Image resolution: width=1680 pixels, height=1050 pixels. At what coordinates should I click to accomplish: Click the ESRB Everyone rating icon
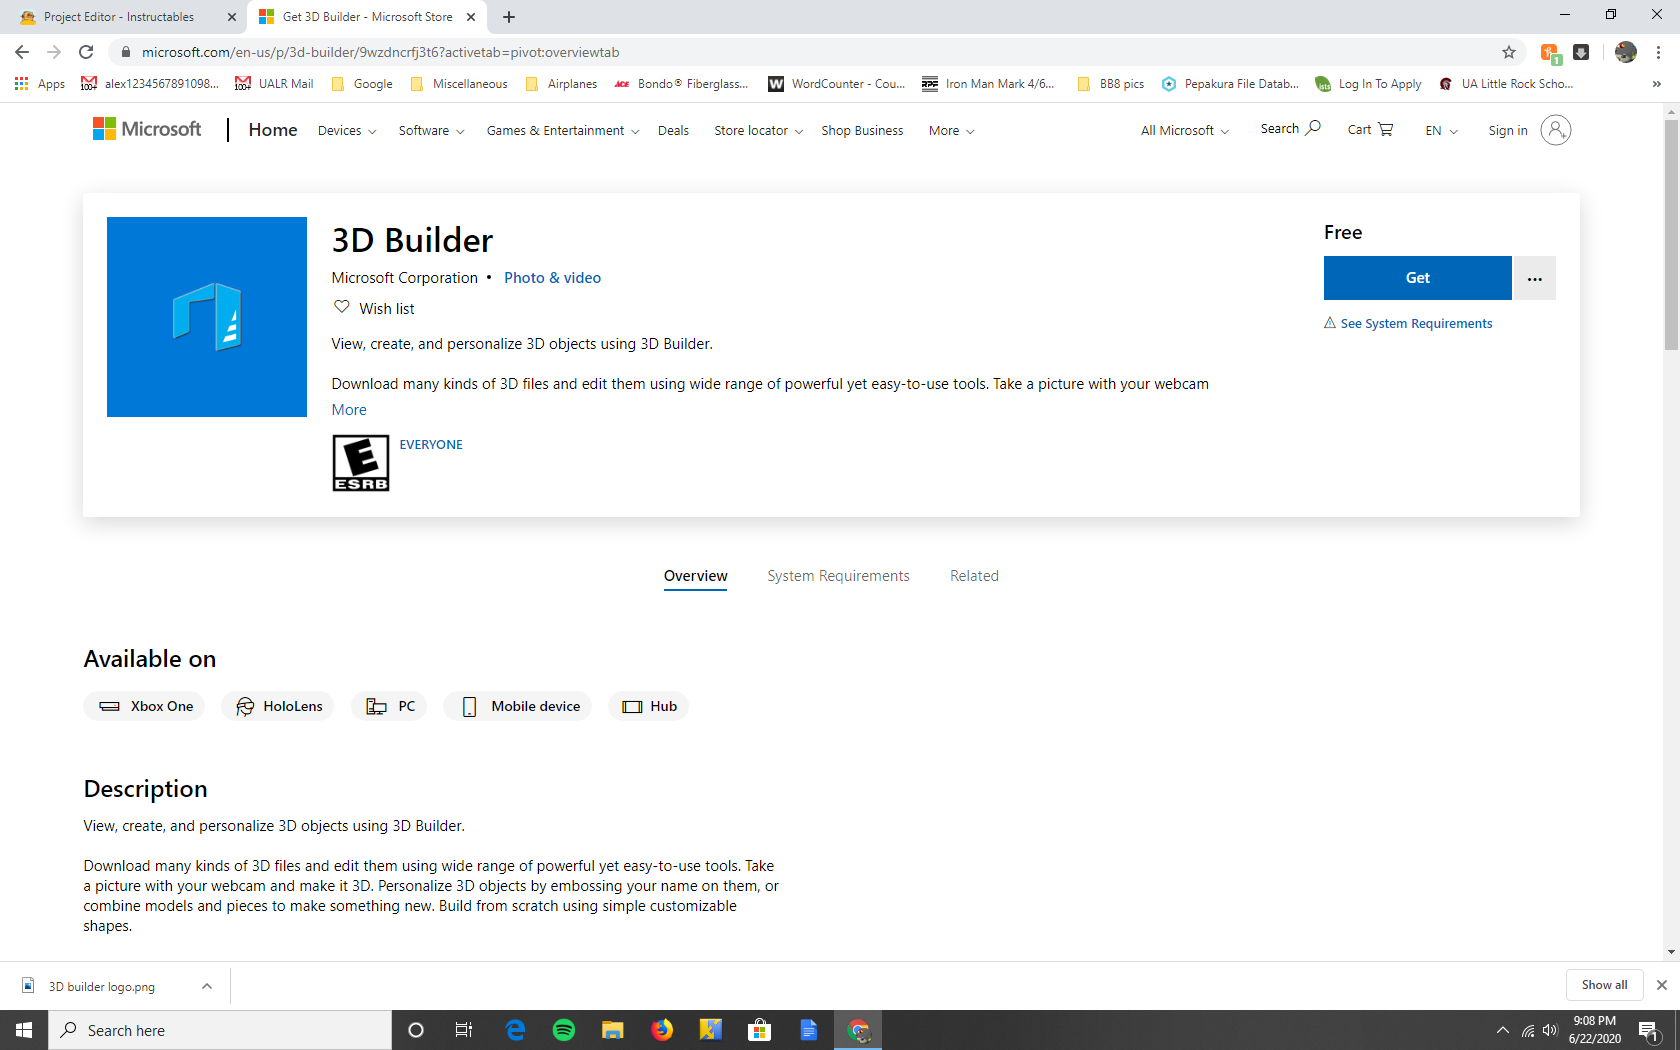point(360,462)
